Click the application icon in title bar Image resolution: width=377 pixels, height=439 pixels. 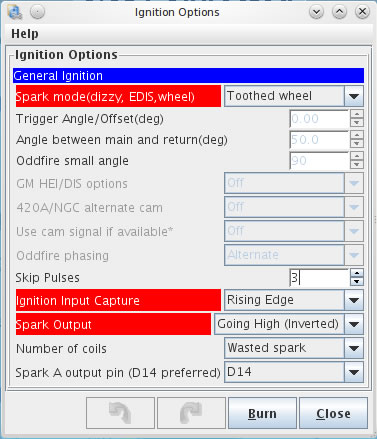pyautogui.click(x=14, y=12)
